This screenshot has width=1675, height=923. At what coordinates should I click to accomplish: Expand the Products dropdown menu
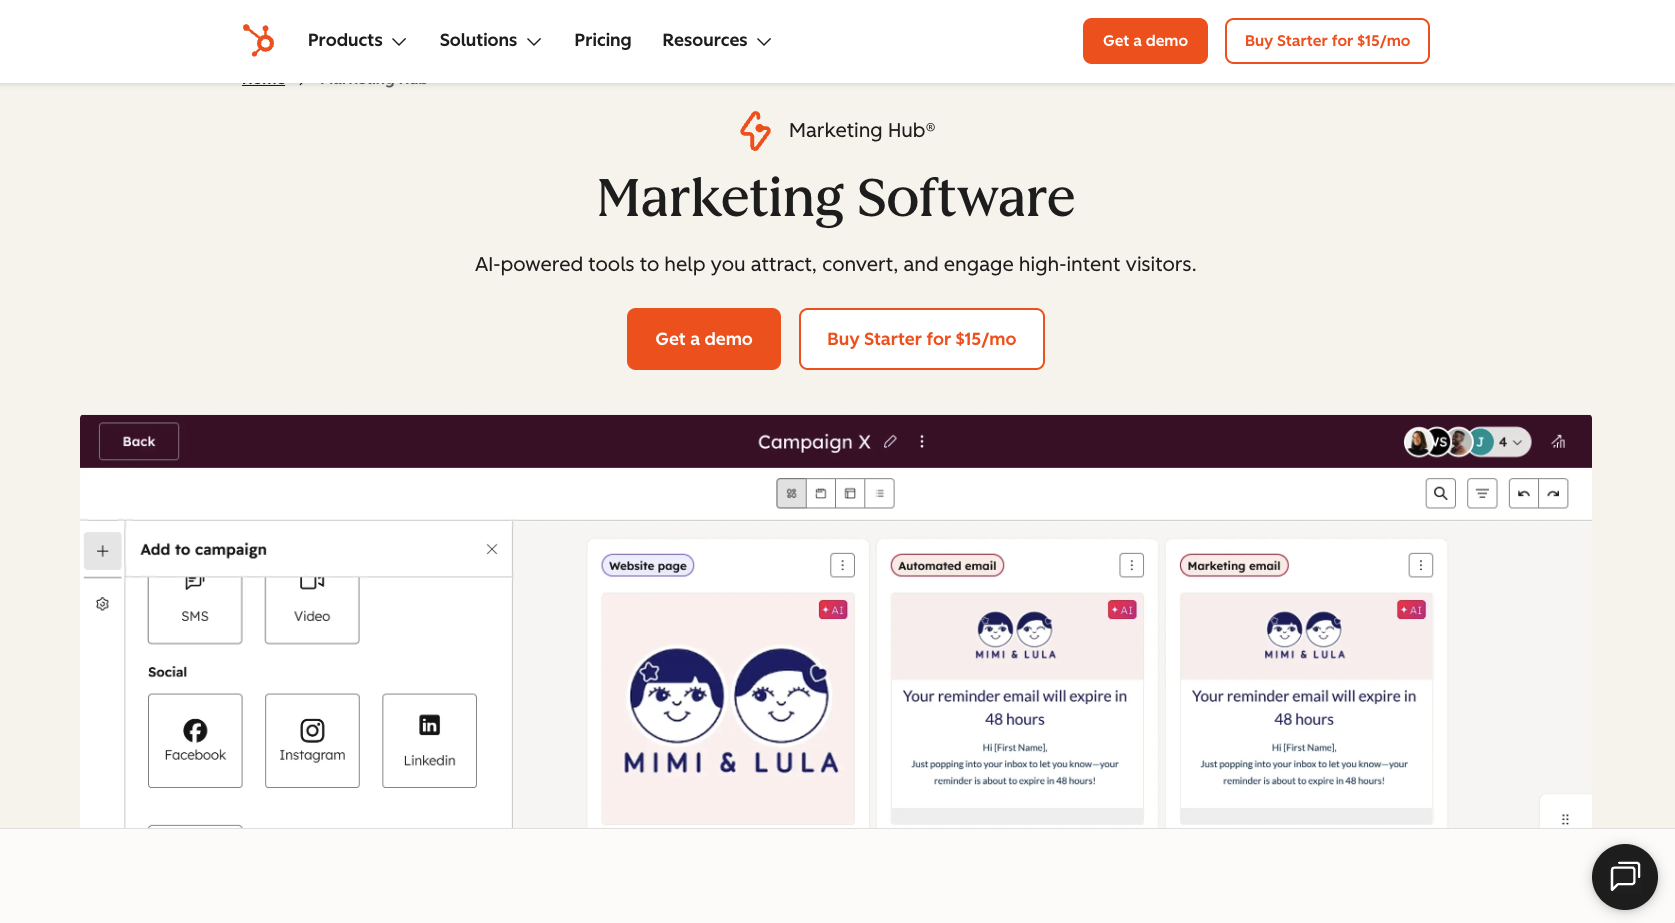pos(357,40)
